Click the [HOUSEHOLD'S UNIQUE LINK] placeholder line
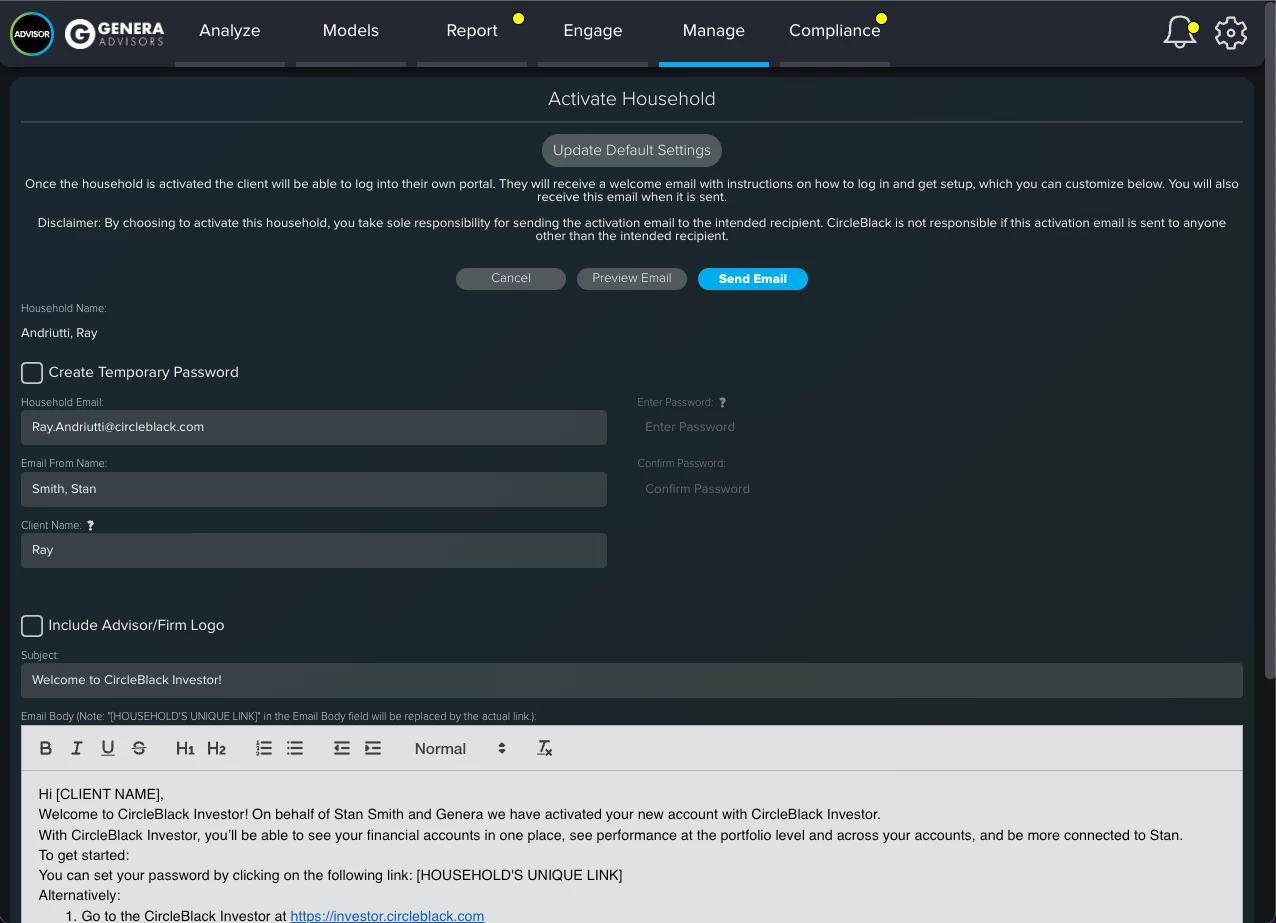This screenshot has height=923, width=1276. coord(330,875)
